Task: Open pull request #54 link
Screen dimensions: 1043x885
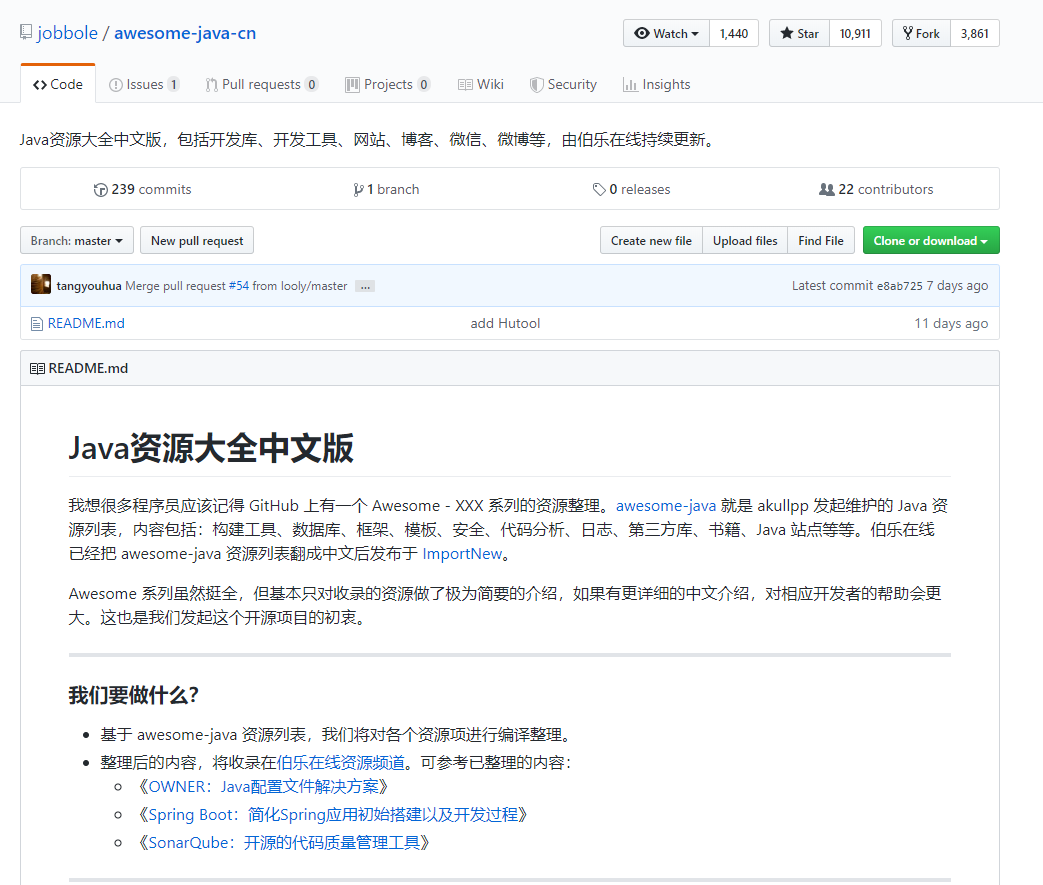Action: 239,286
